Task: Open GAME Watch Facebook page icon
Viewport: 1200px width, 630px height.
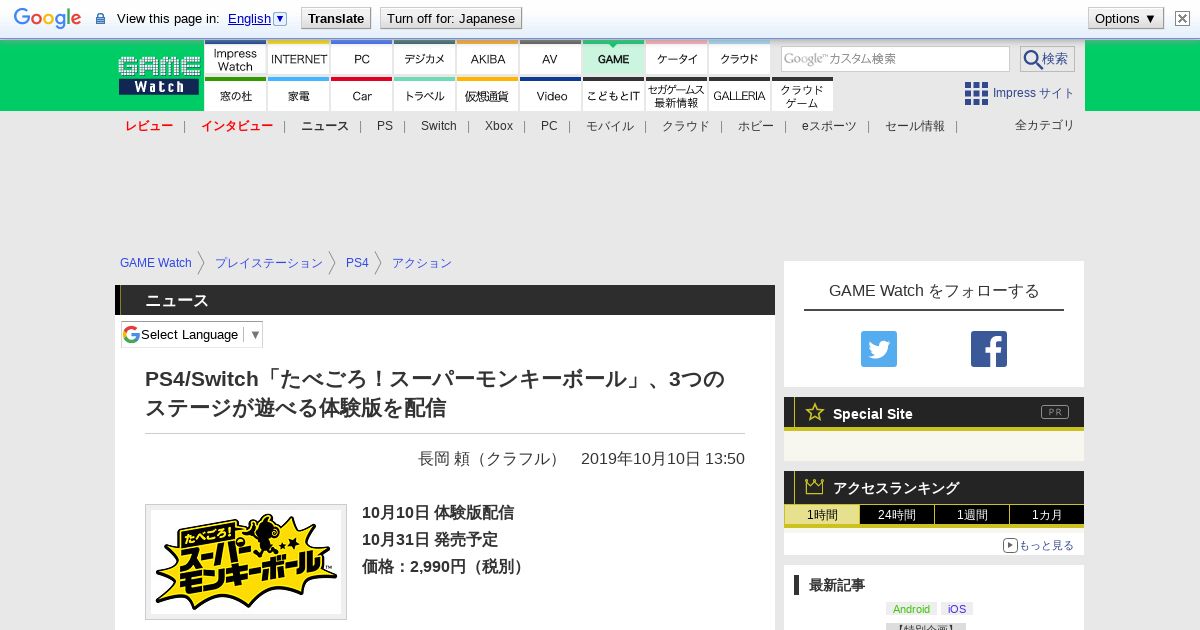Action: 989,349
